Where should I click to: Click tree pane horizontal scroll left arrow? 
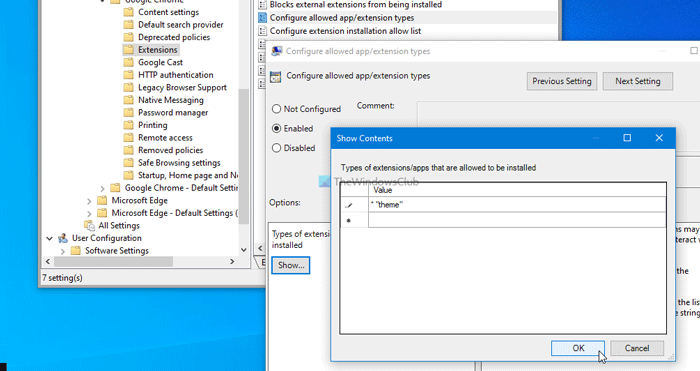[x=48, y=261]
